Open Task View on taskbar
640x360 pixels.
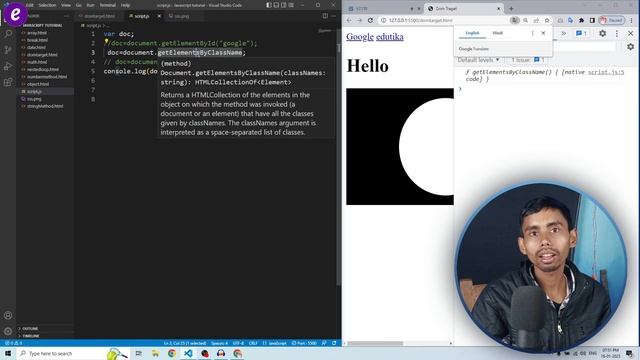pyautogui.click(x=138, y=353)
